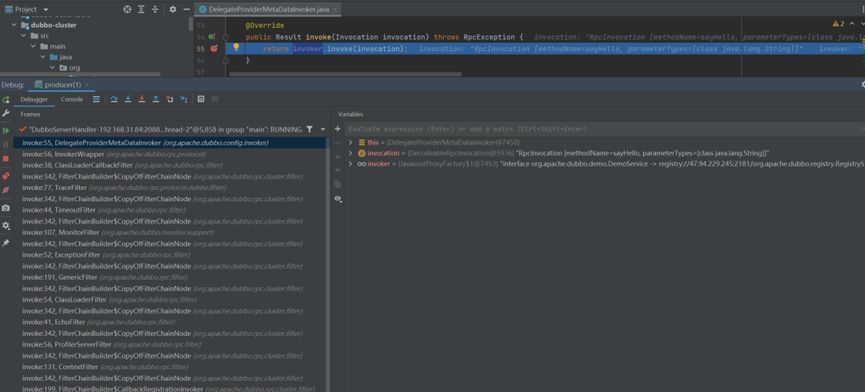Select frame invoke:131, ContextFilter

pyautogui.click(x=169, y=367)
